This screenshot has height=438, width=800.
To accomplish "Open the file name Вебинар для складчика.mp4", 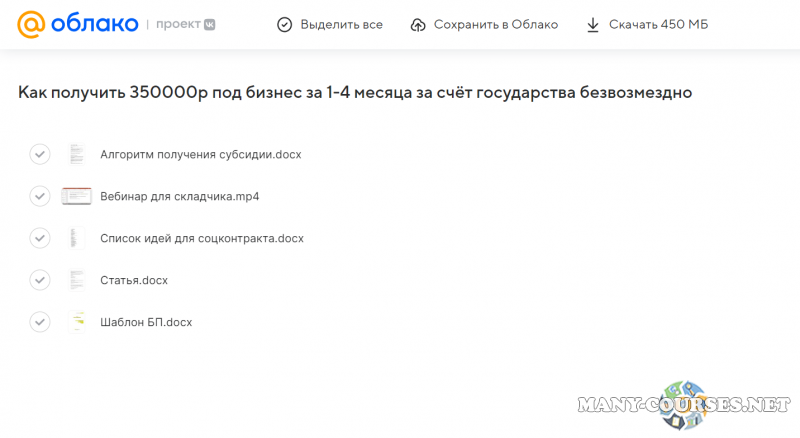I will 179,197.
